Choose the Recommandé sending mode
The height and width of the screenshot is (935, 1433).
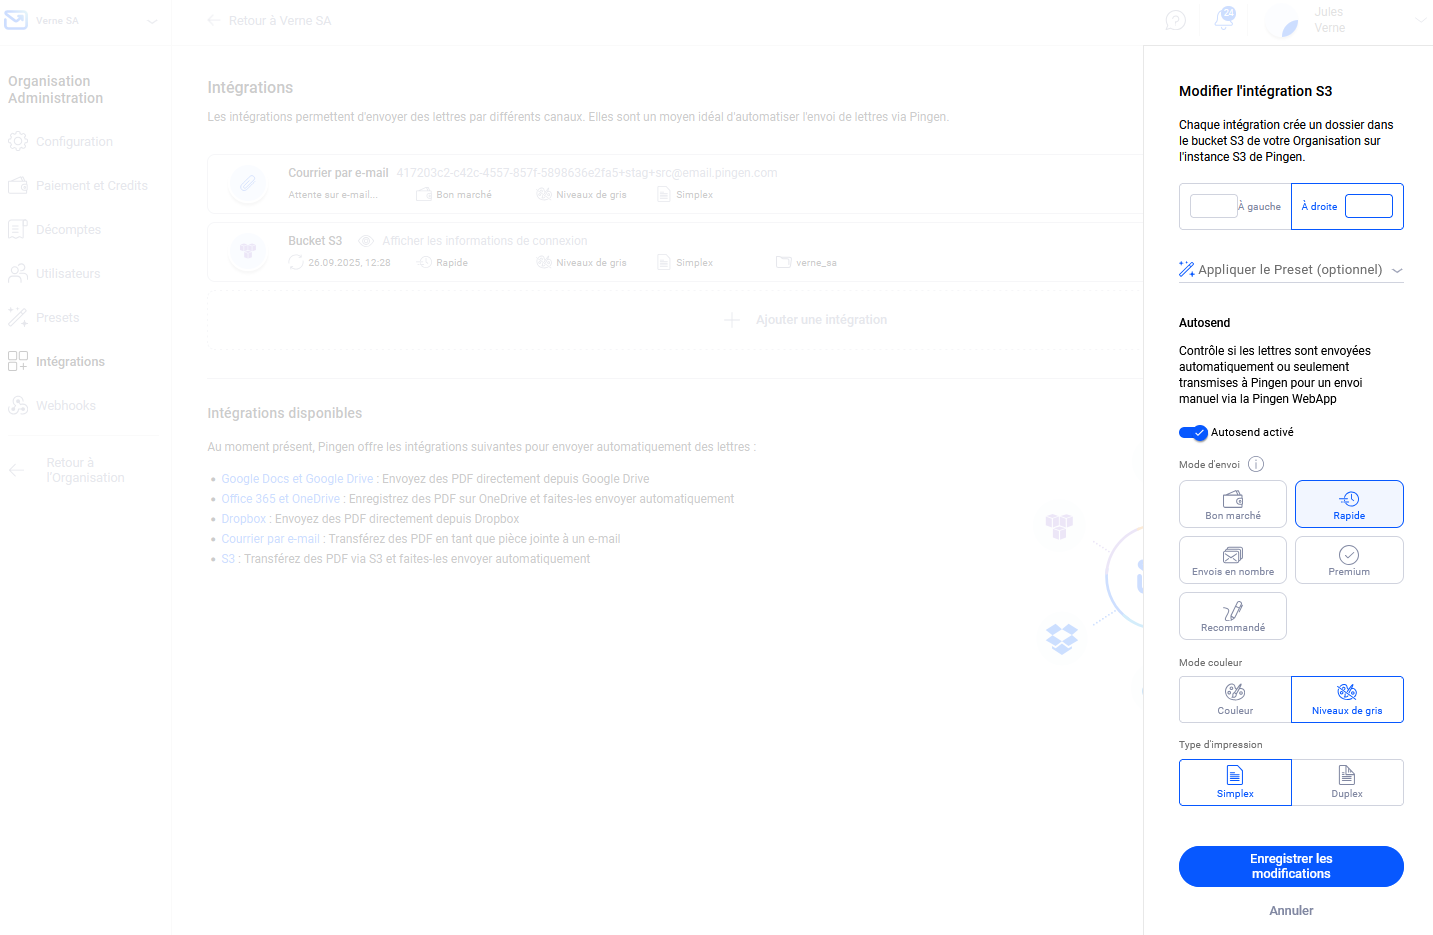point(1232,616)
